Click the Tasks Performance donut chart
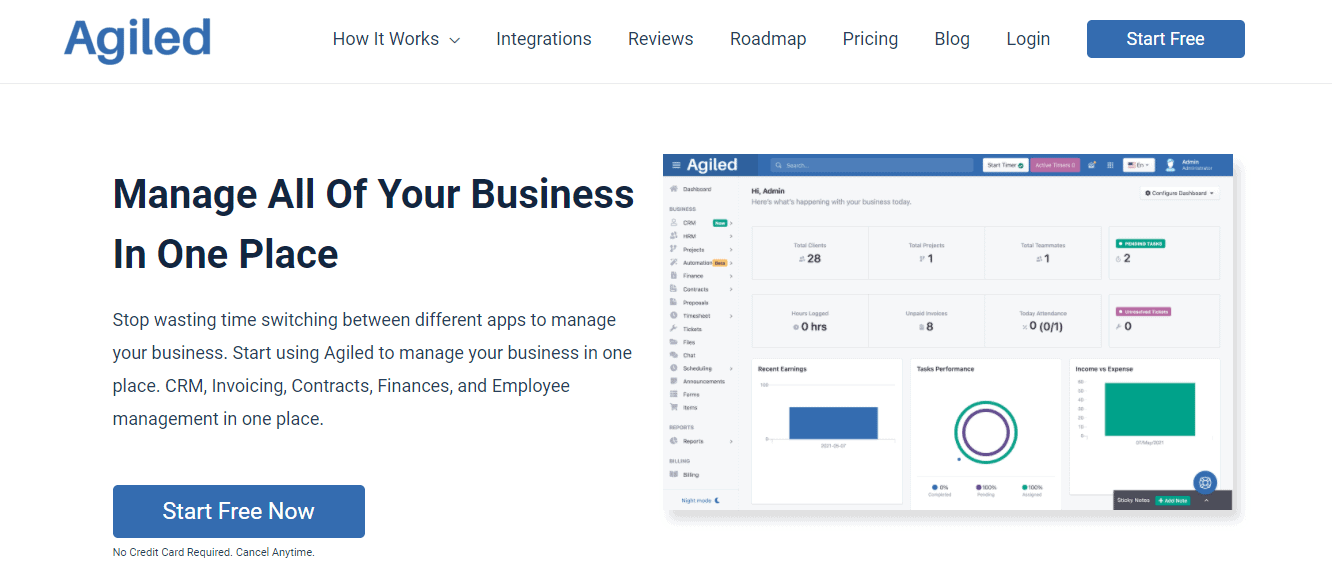Screen dimensions: 1332x569 (986, 432)
